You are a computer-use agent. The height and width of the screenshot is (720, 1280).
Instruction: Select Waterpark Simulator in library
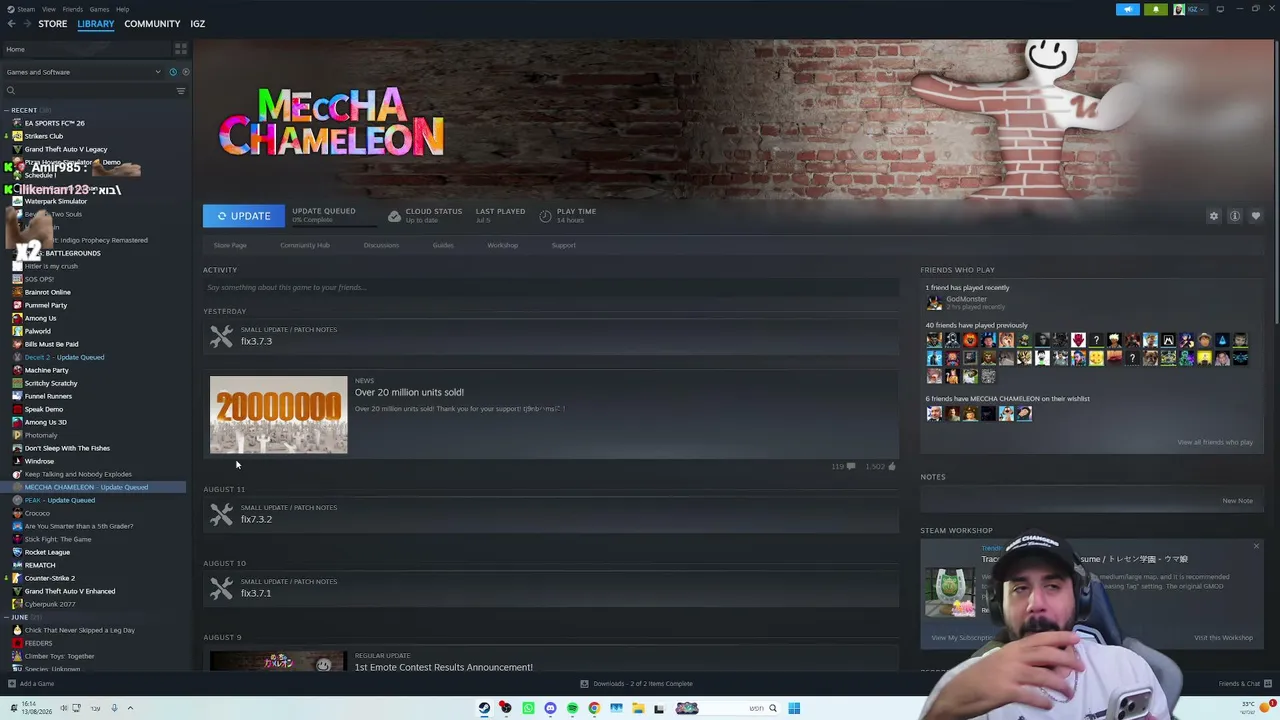pos(56,201)
